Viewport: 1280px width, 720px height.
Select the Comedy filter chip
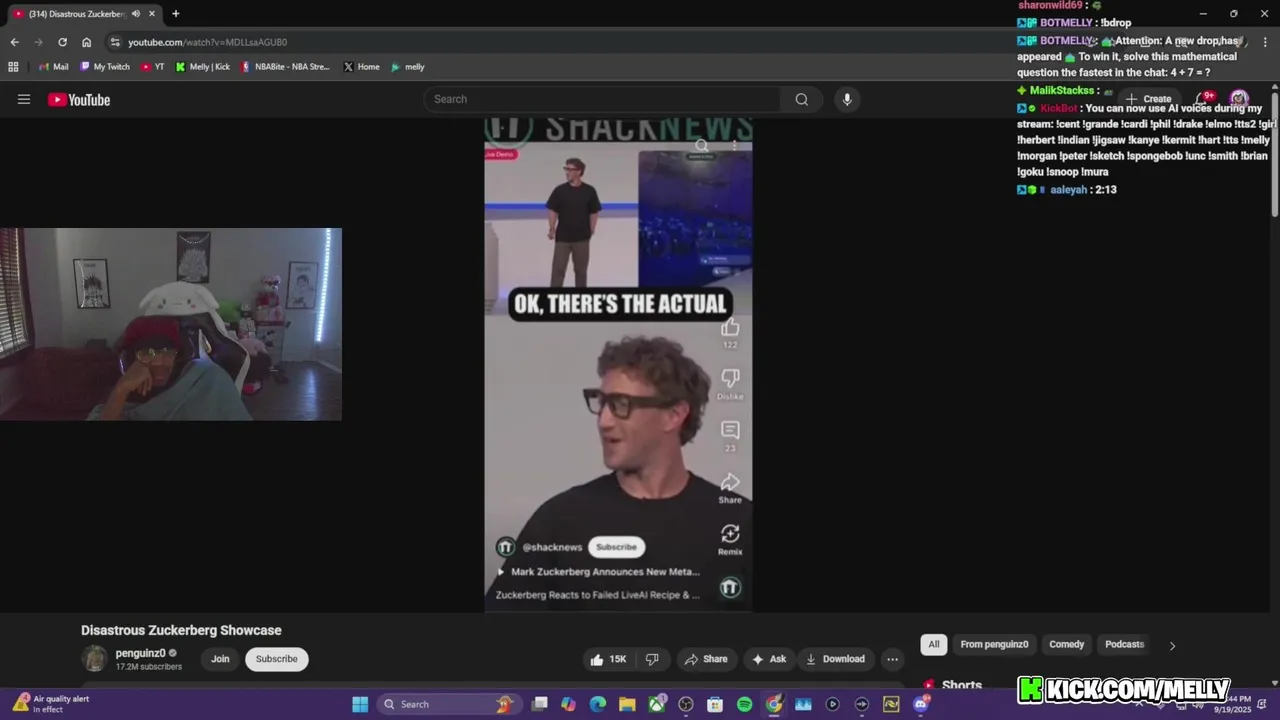1066,645
